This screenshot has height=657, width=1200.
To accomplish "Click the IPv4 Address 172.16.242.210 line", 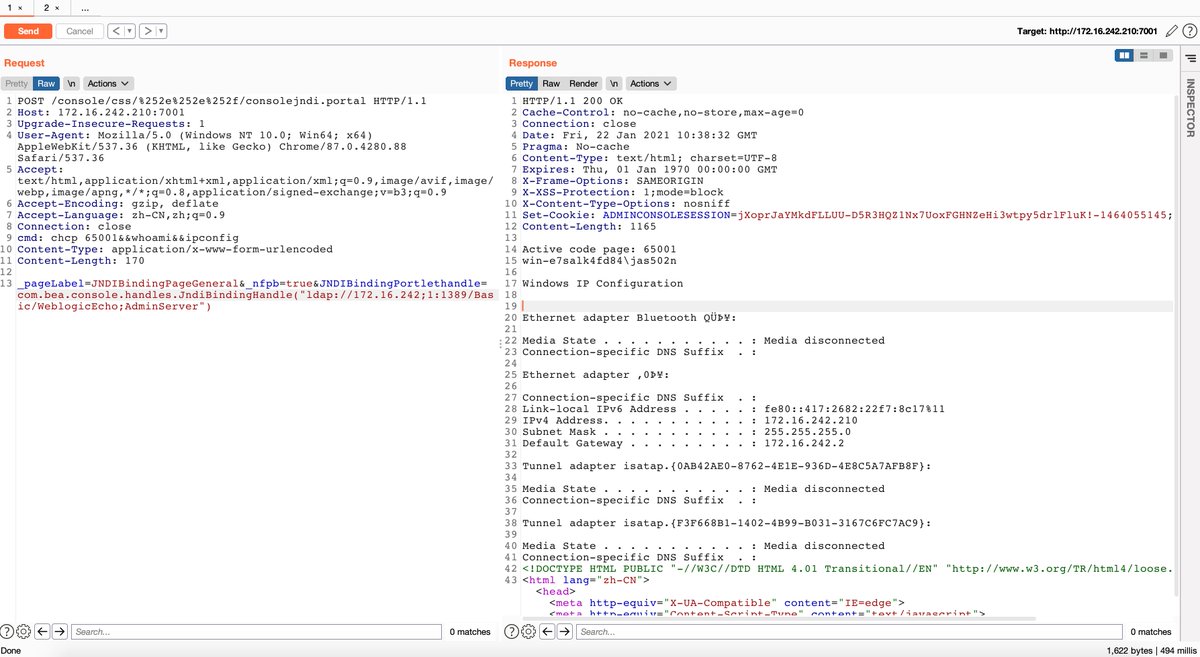I will [689, 421].
